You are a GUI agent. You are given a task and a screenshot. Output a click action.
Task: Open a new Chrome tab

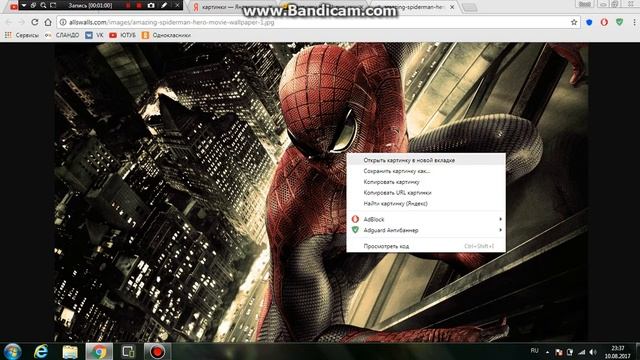pyautogui.click(x=470, y=7)
